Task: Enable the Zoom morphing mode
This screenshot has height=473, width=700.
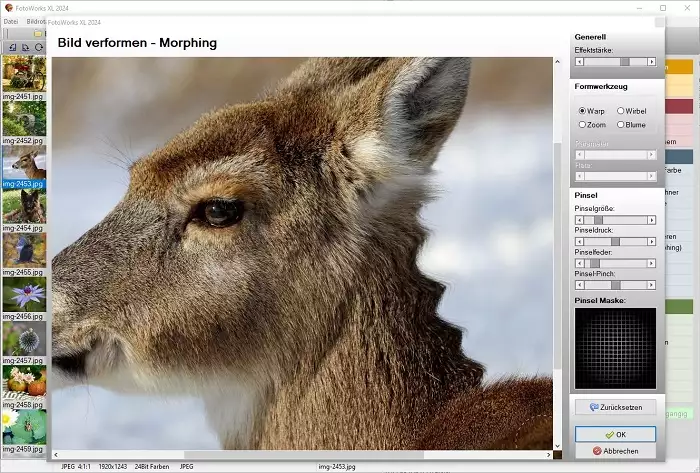Action: (x=583, y=125)
